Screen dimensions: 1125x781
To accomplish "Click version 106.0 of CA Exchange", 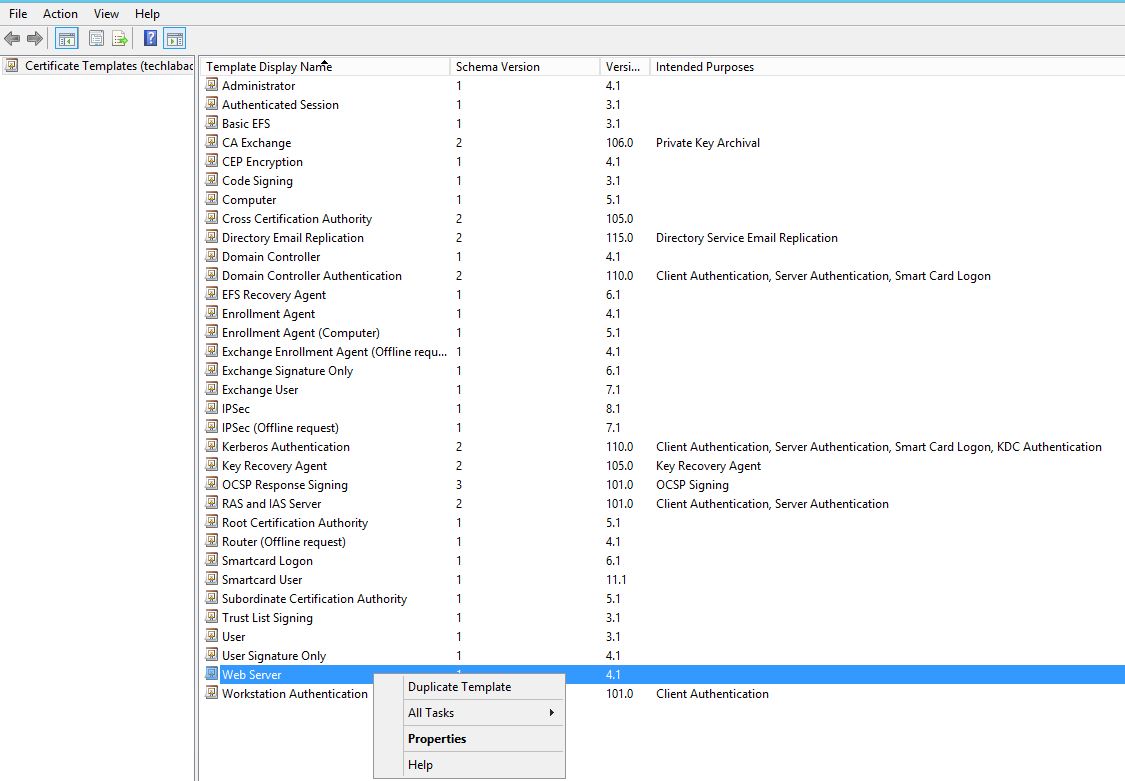I will coord(619,143).
